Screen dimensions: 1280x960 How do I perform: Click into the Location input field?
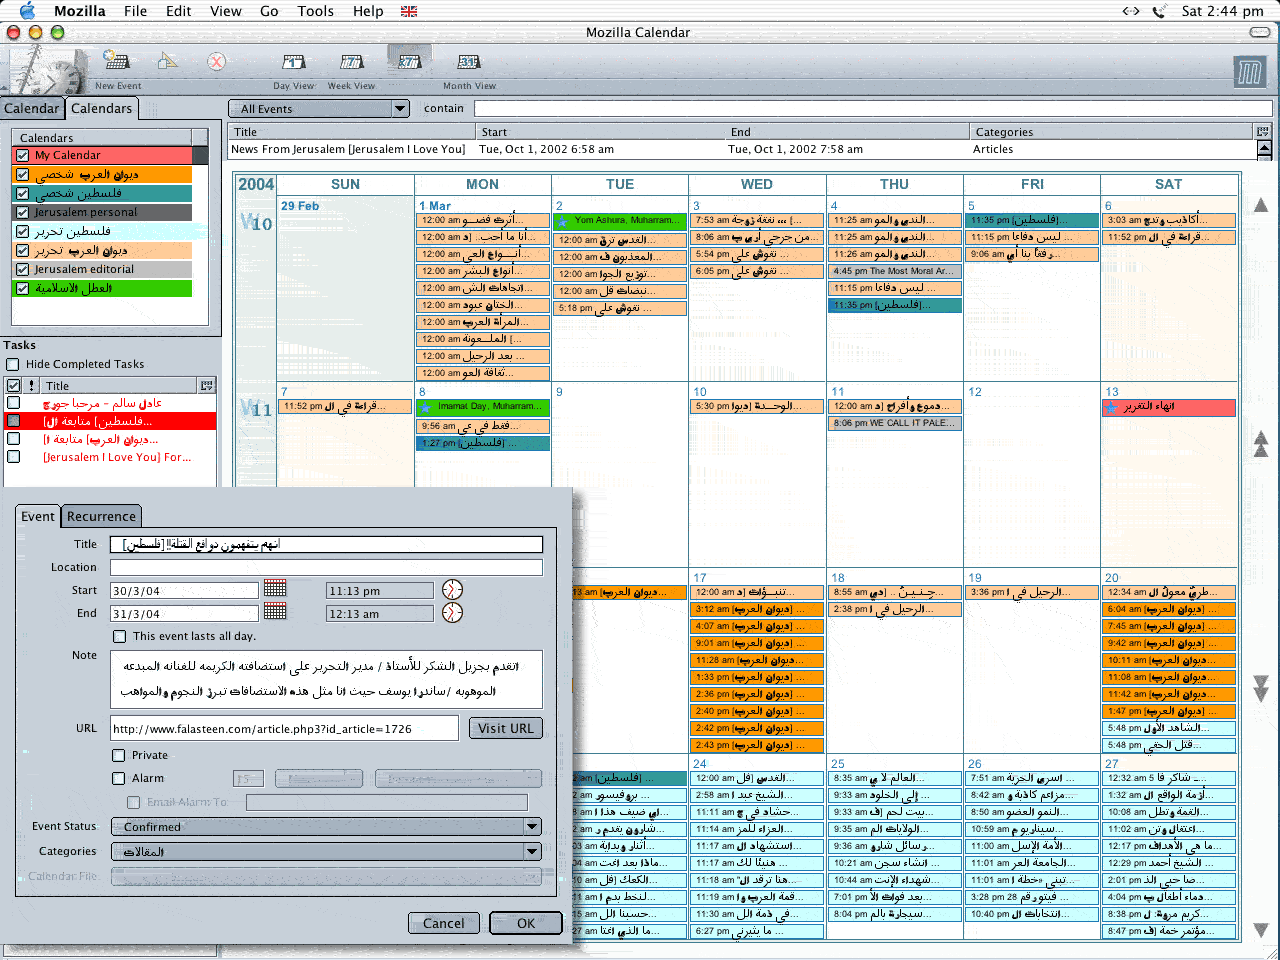point(326,567)
